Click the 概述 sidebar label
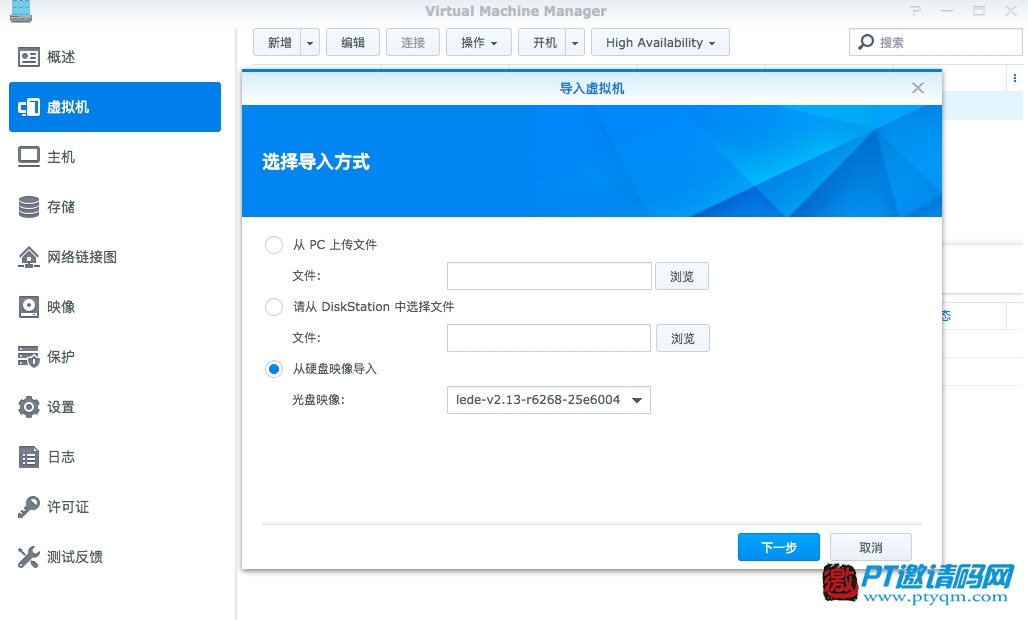This screenshot has width=1028, height=620. tap(61, 58)
